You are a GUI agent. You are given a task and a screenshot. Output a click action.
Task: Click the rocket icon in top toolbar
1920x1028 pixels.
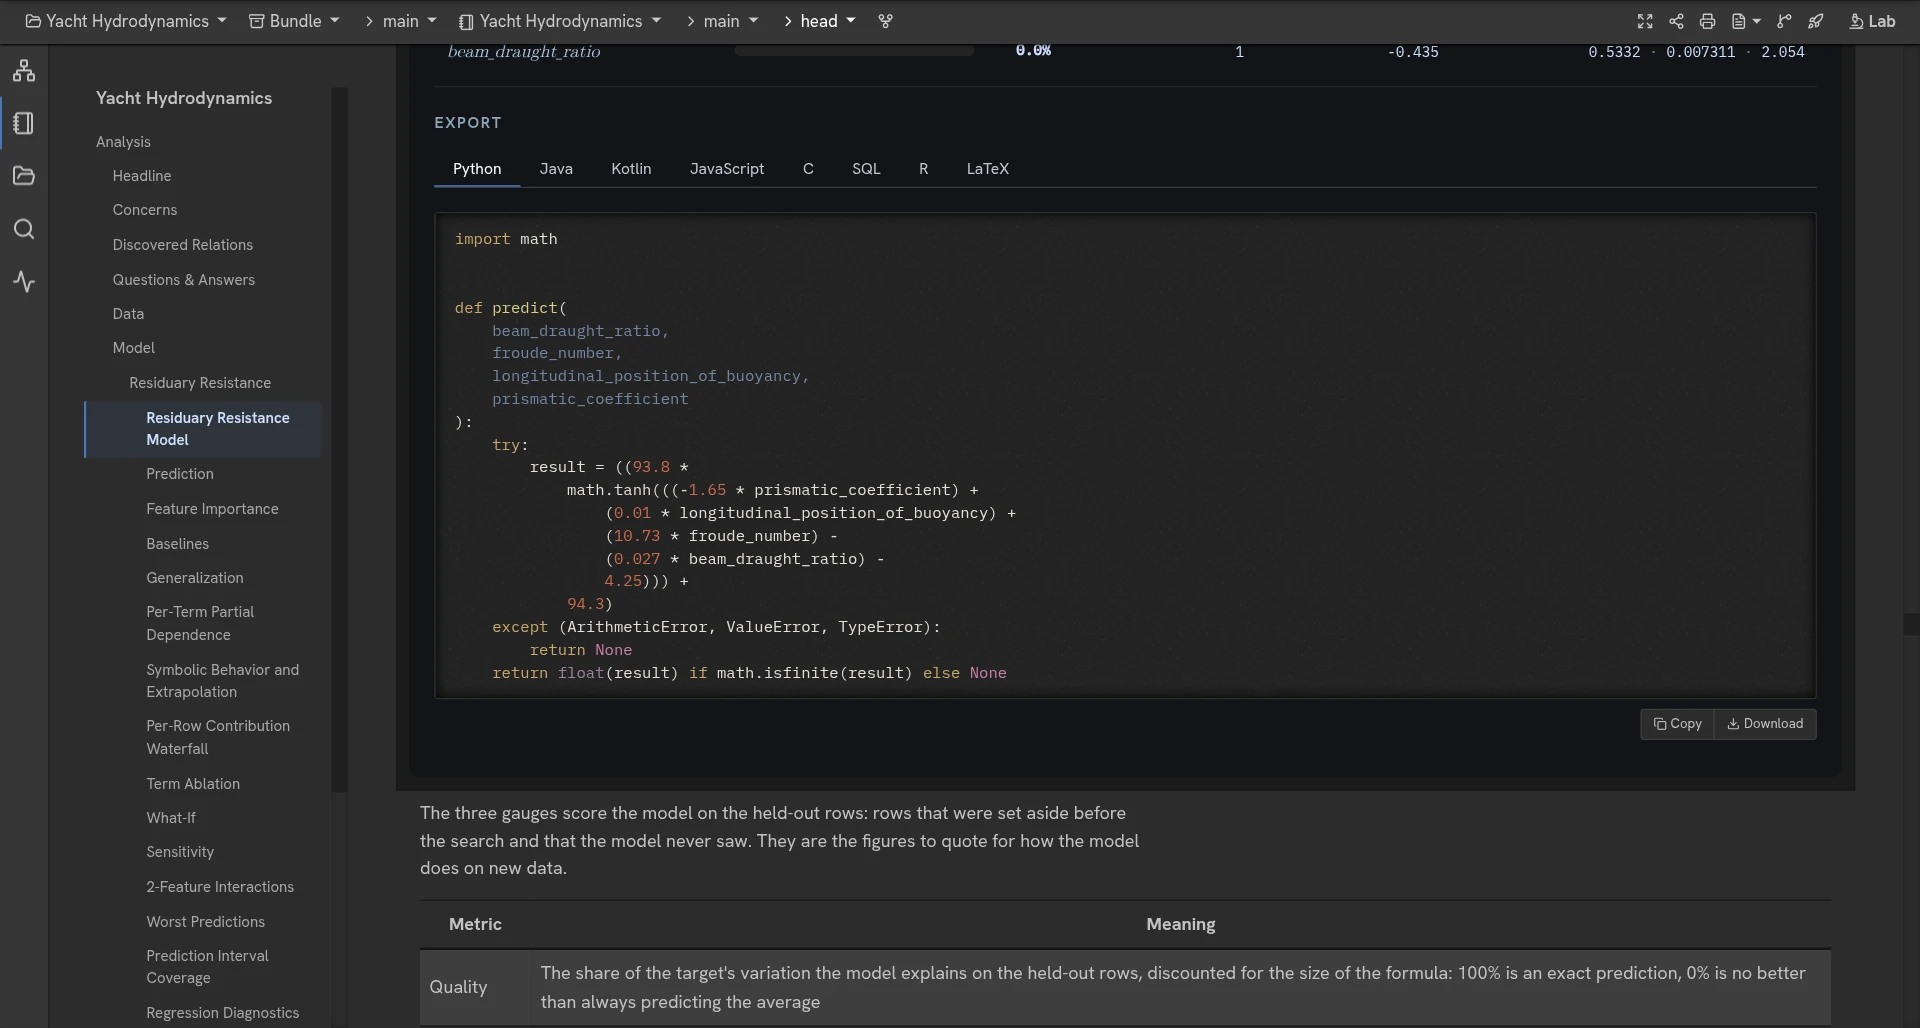(x=1816, y=21)
